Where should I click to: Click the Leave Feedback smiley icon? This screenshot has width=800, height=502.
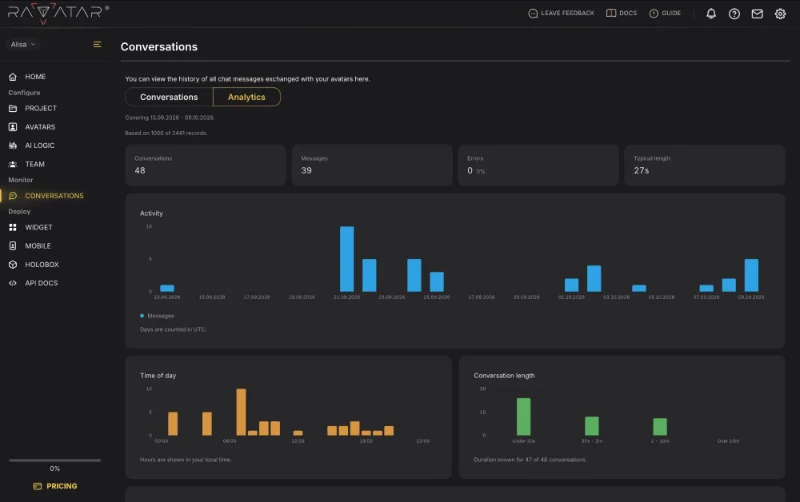tap(533, 13)
